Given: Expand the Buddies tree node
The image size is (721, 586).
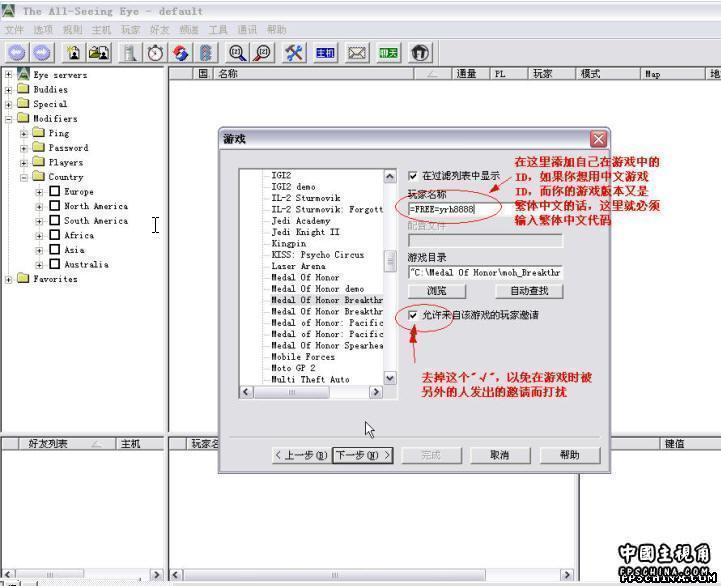Looking at the screenshot, I should 8,90.
